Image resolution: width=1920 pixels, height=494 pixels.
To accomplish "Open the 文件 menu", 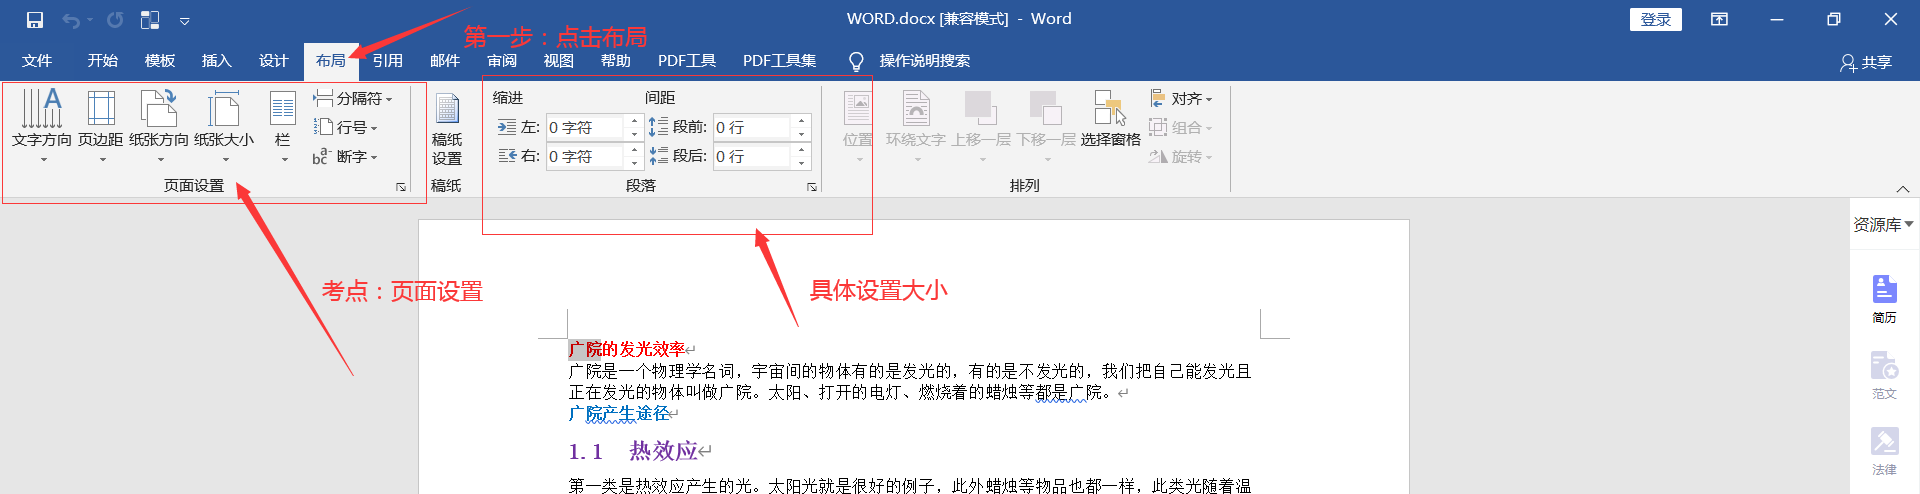I will coord(37,61).
